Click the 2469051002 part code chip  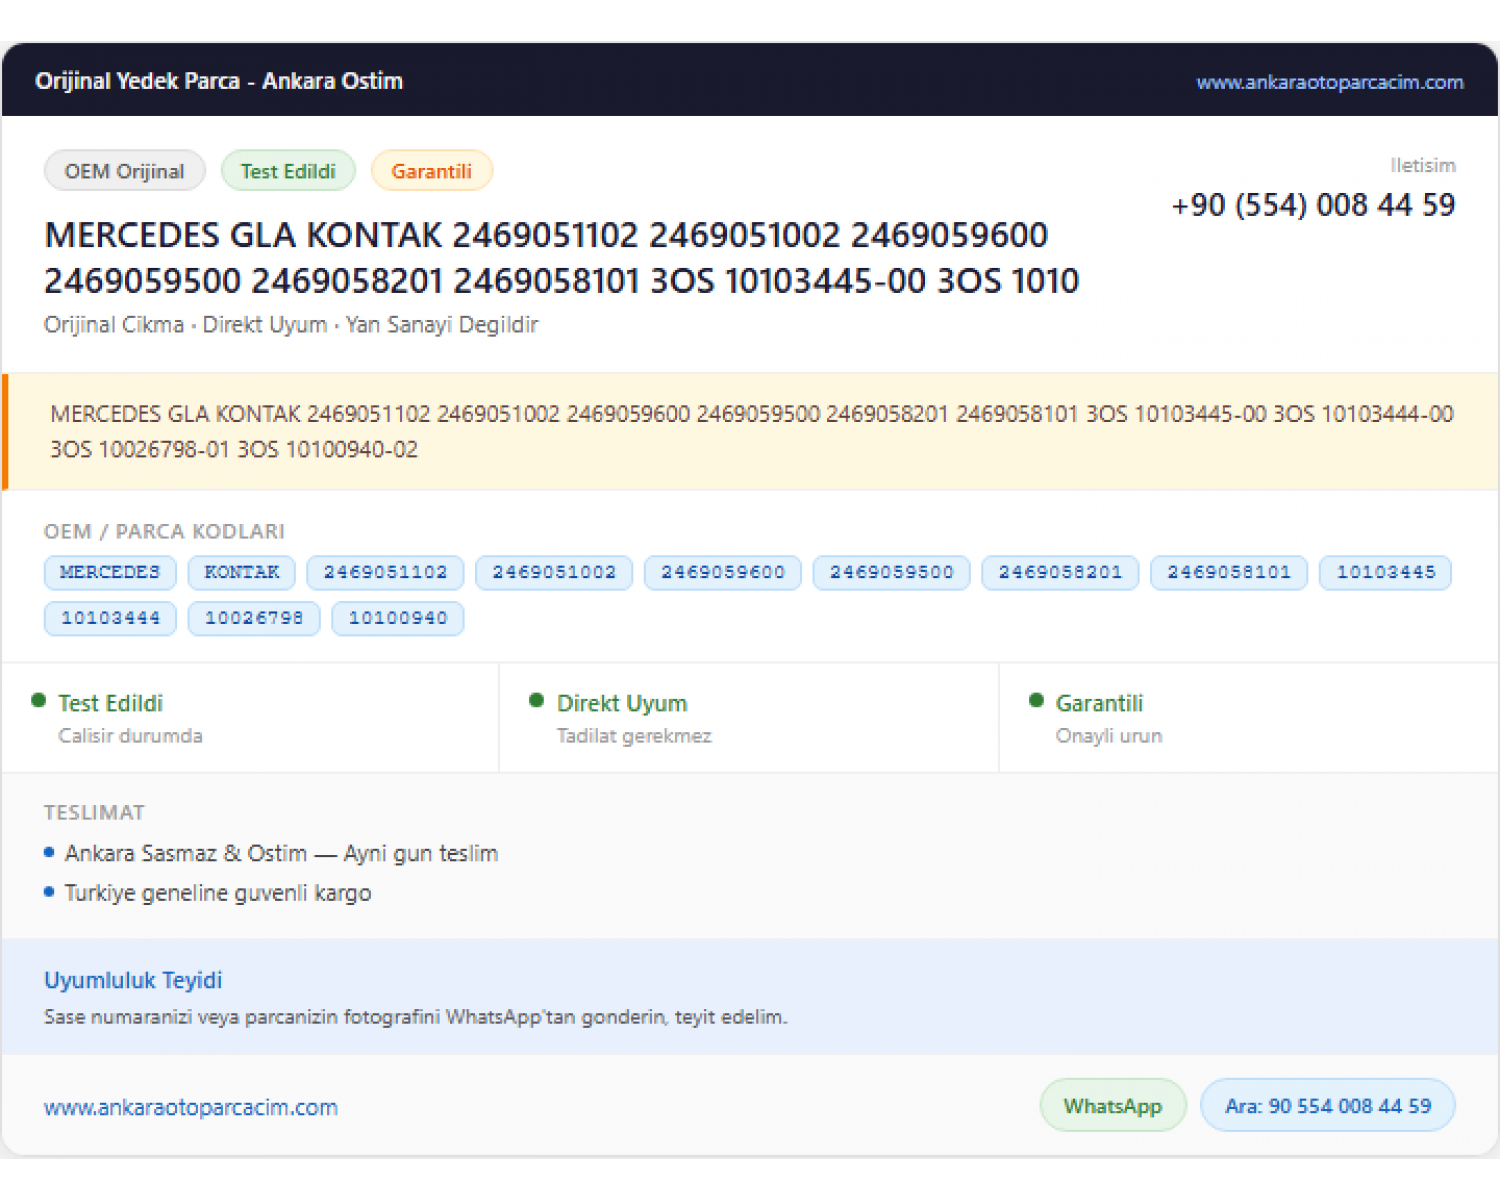coord(554,572)
